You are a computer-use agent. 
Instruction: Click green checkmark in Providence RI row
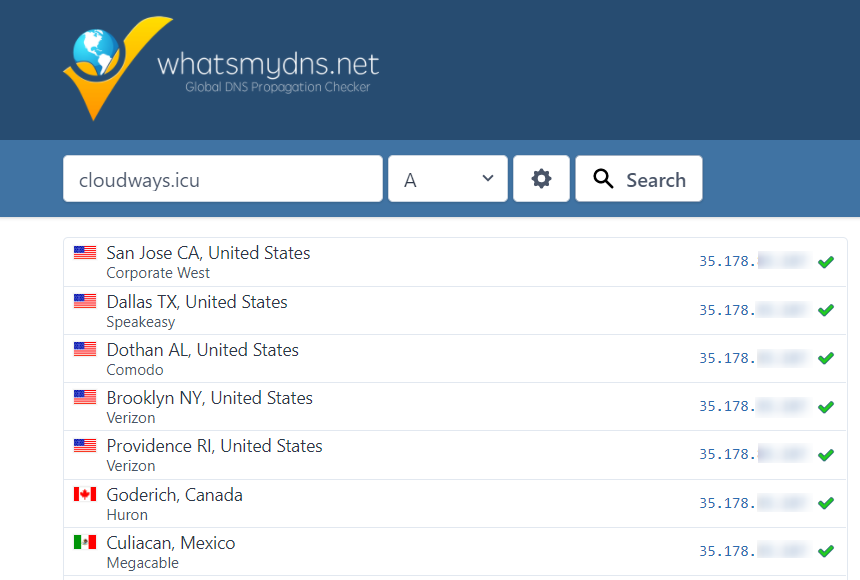[x=825, y=455]
